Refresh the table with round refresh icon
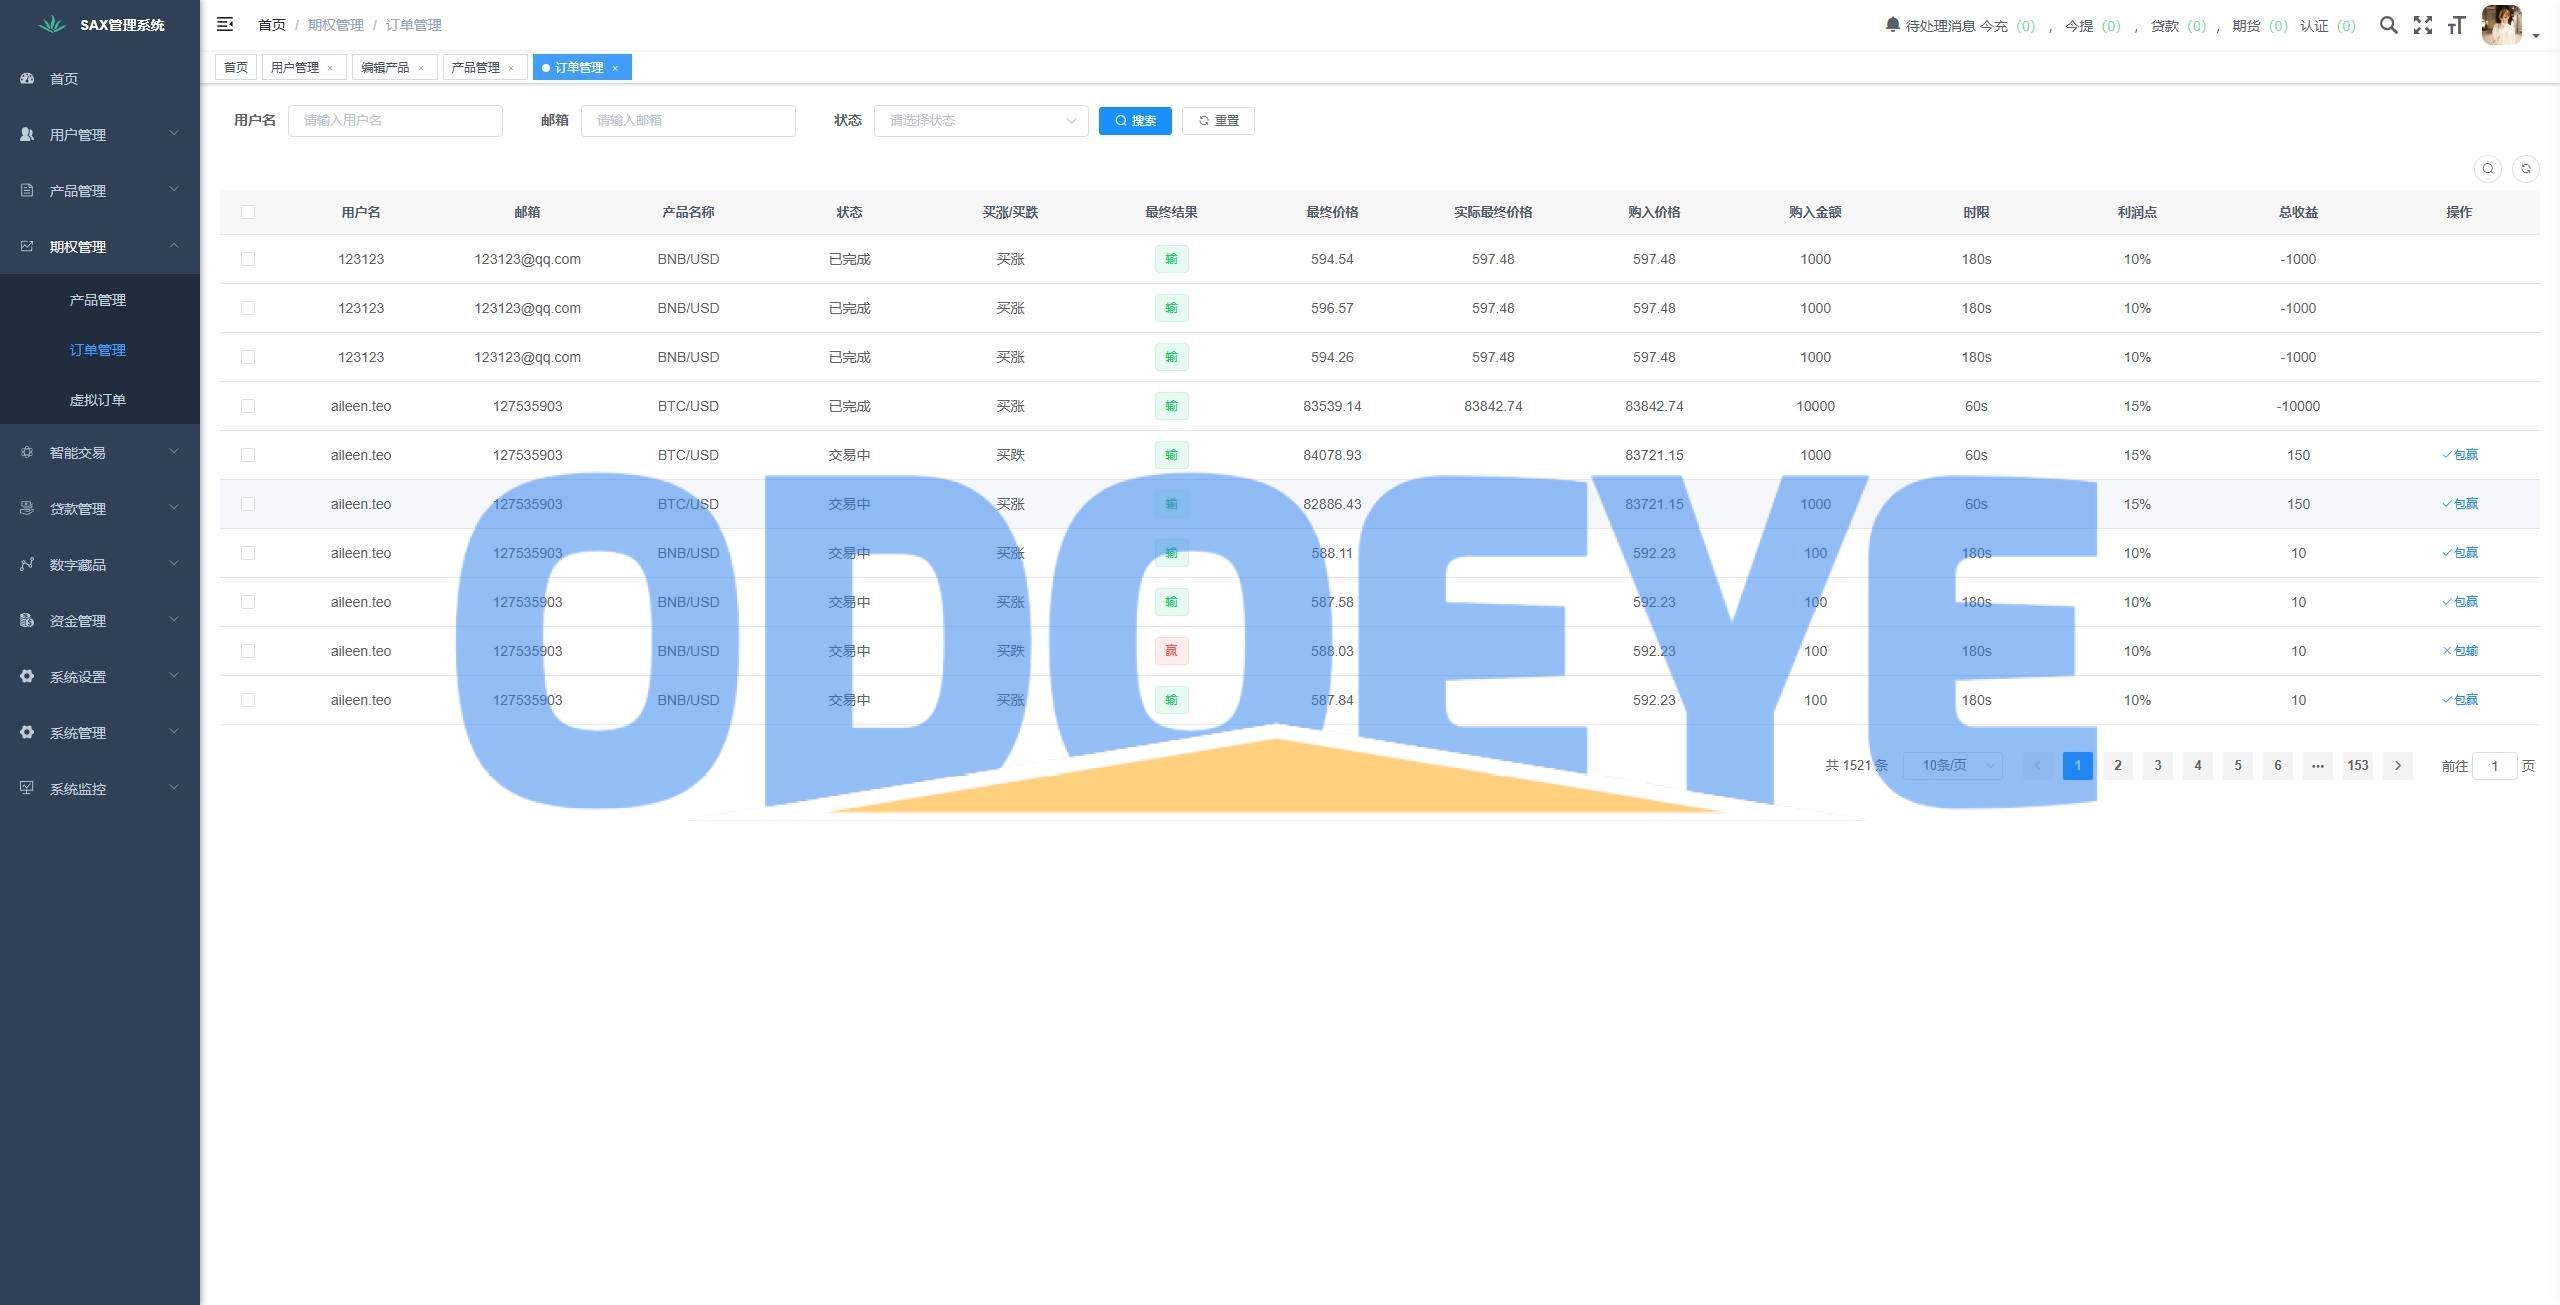Screen dimensions: 2560x1305 tap(2526, 169)
